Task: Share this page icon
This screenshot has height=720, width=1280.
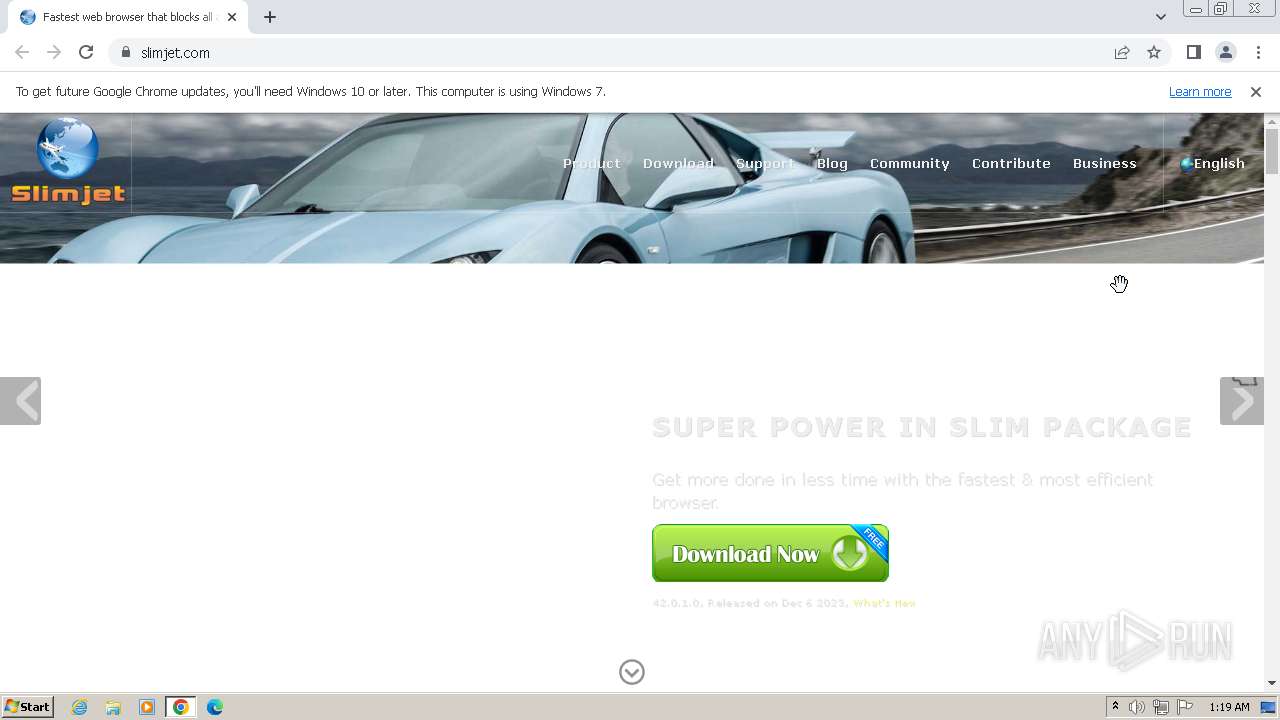Action: [x=1122, y=52]
